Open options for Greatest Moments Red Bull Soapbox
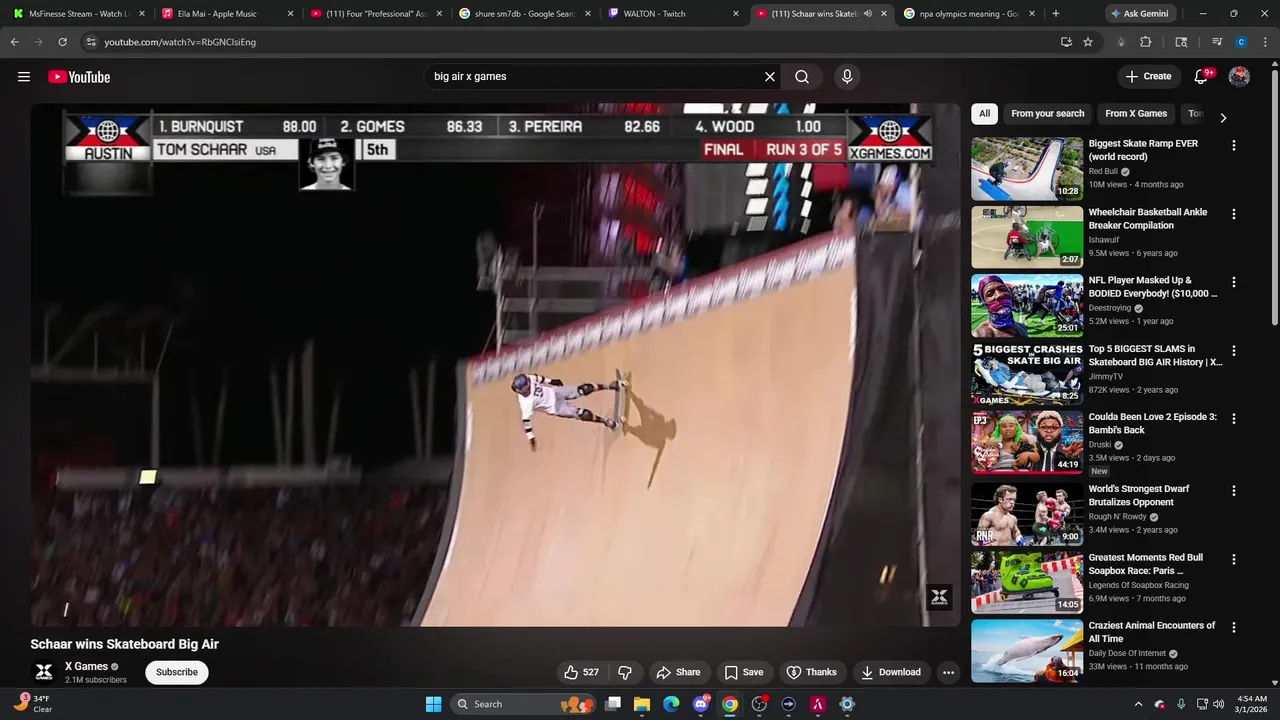This screenshot has width=1280, height=720. 1233,559
